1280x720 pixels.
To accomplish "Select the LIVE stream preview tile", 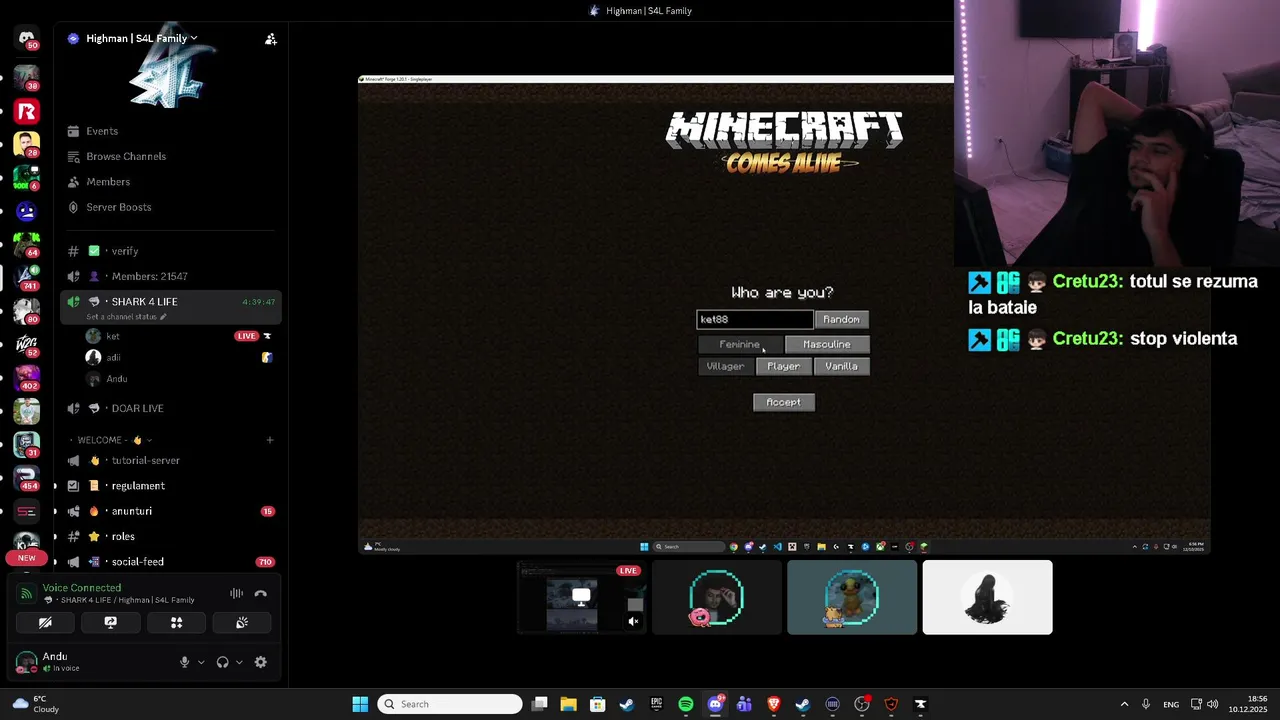I will [x=582, y=598].
